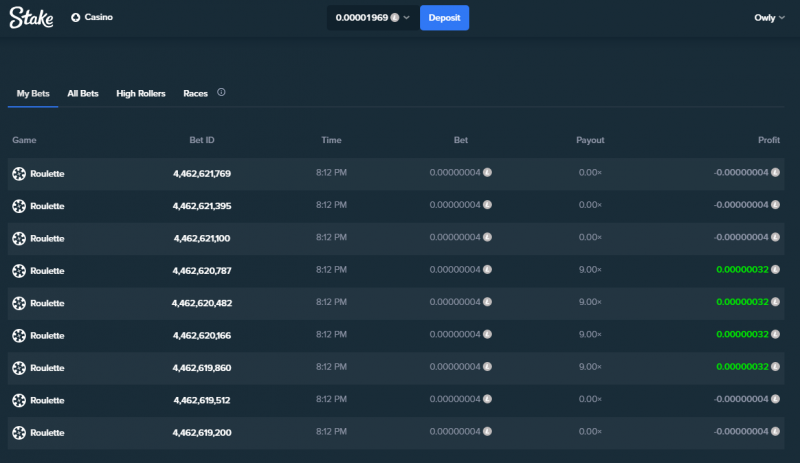Click bet amount coin icon in row 4,462,621,769

[x=488, y=173]
